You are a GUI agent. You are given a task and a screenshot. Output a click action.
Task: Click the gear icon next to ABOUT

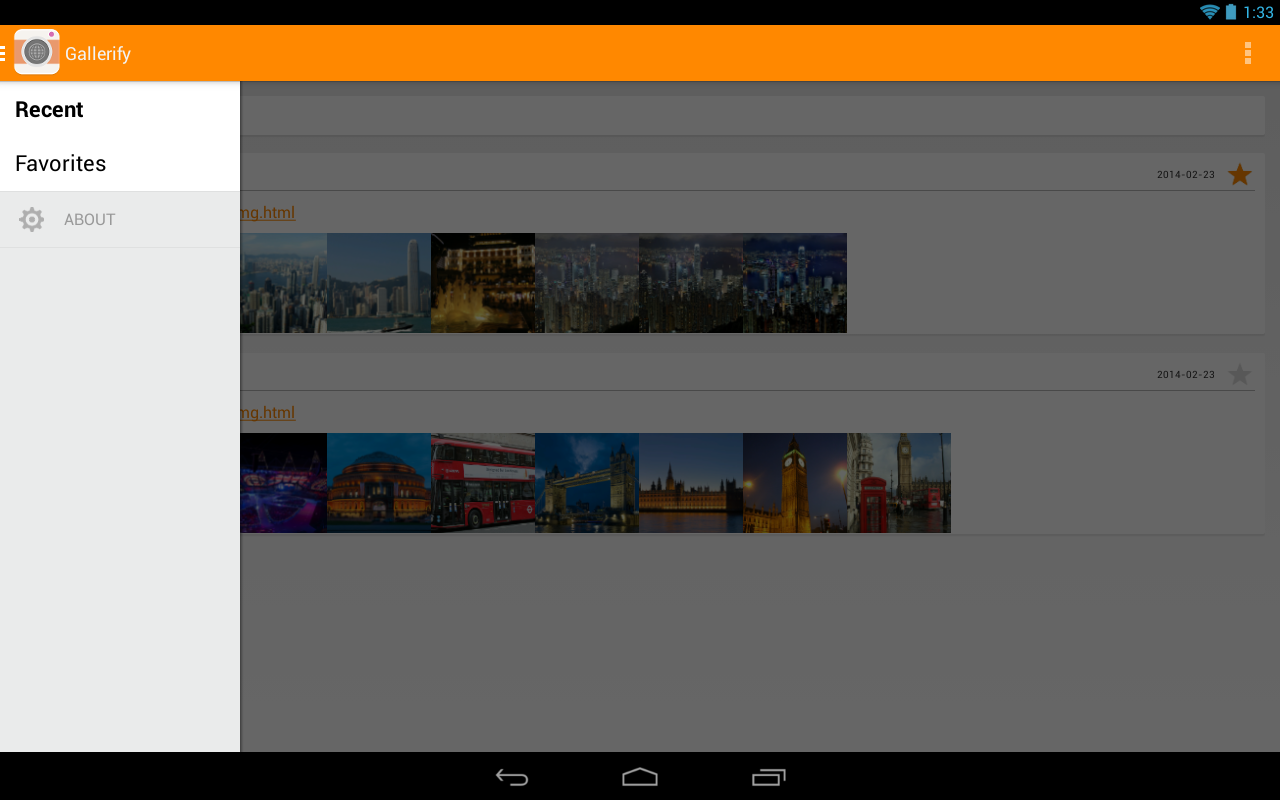coord(32,220)
